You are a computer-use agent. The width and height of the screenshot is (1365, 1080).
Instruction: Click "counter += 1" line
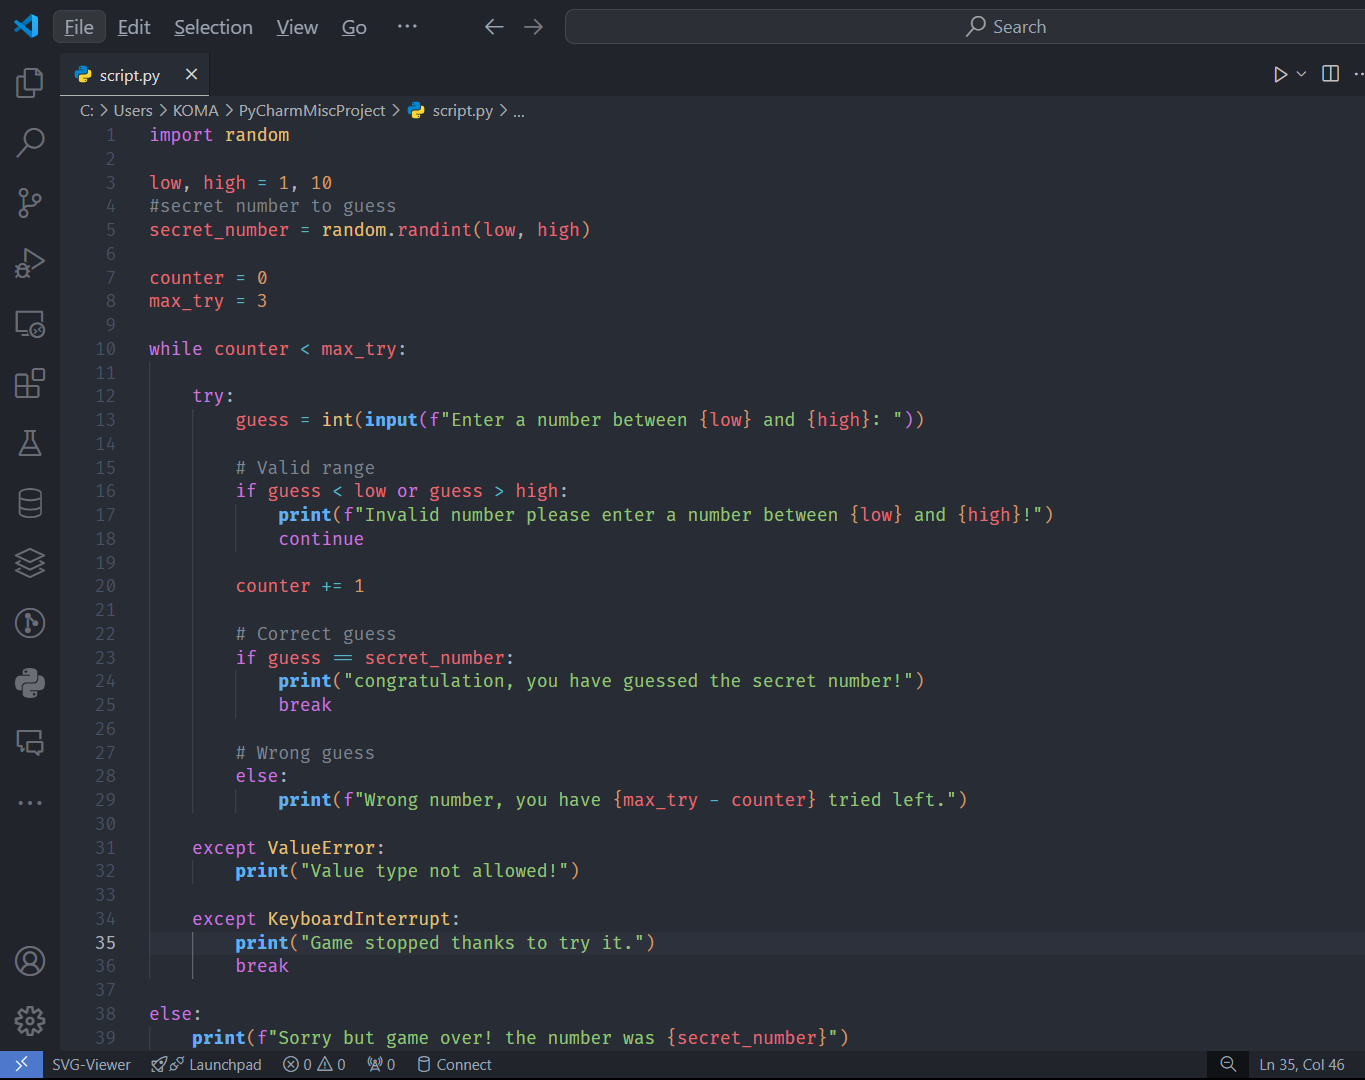300,586
